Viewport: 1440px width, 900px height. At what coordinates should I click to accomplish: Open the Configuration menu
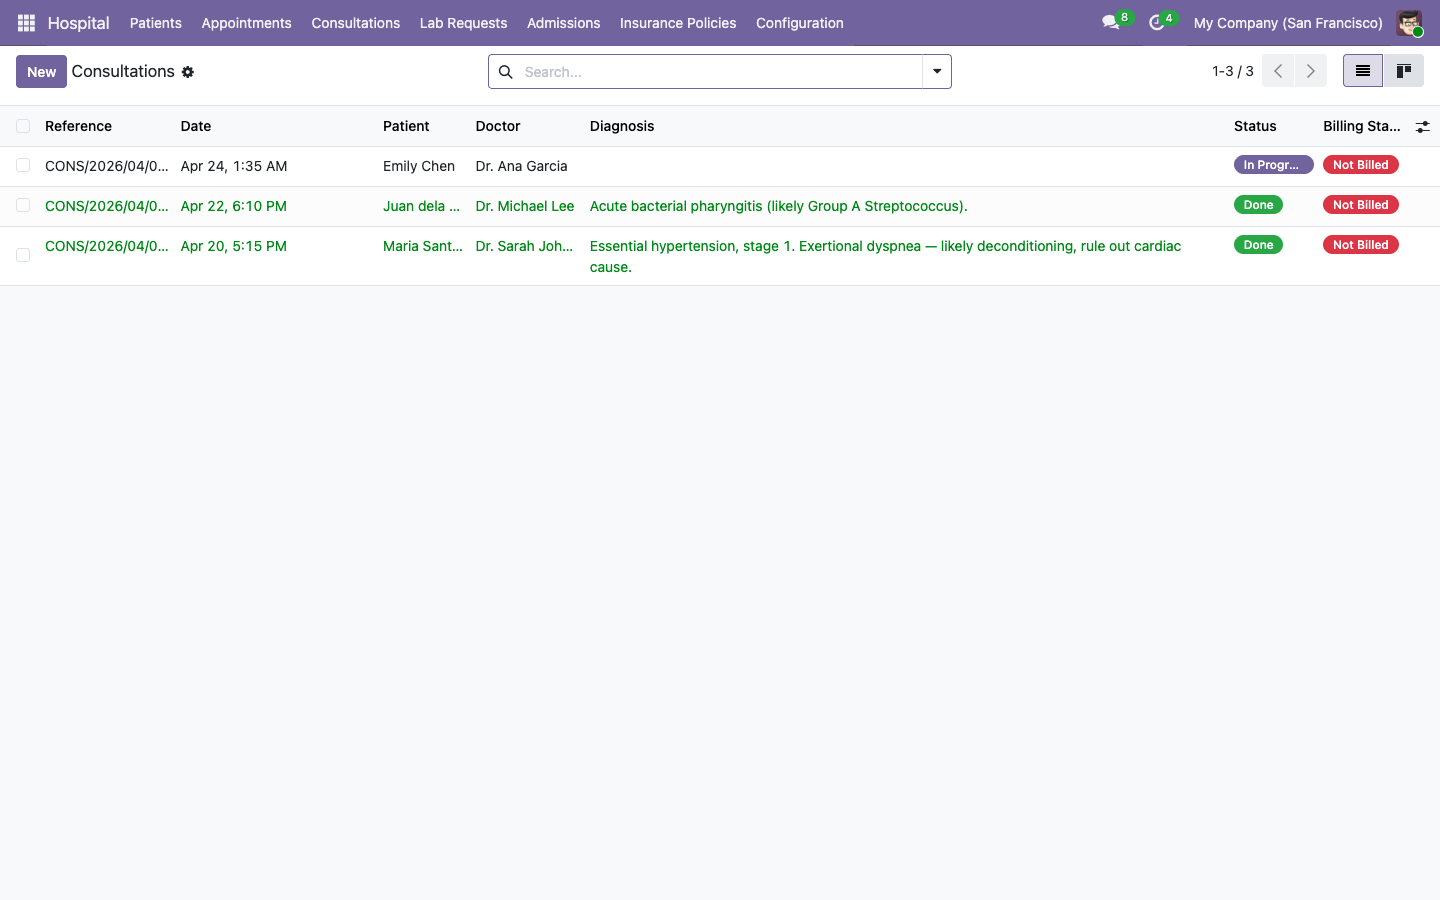(x=800, y=22)
